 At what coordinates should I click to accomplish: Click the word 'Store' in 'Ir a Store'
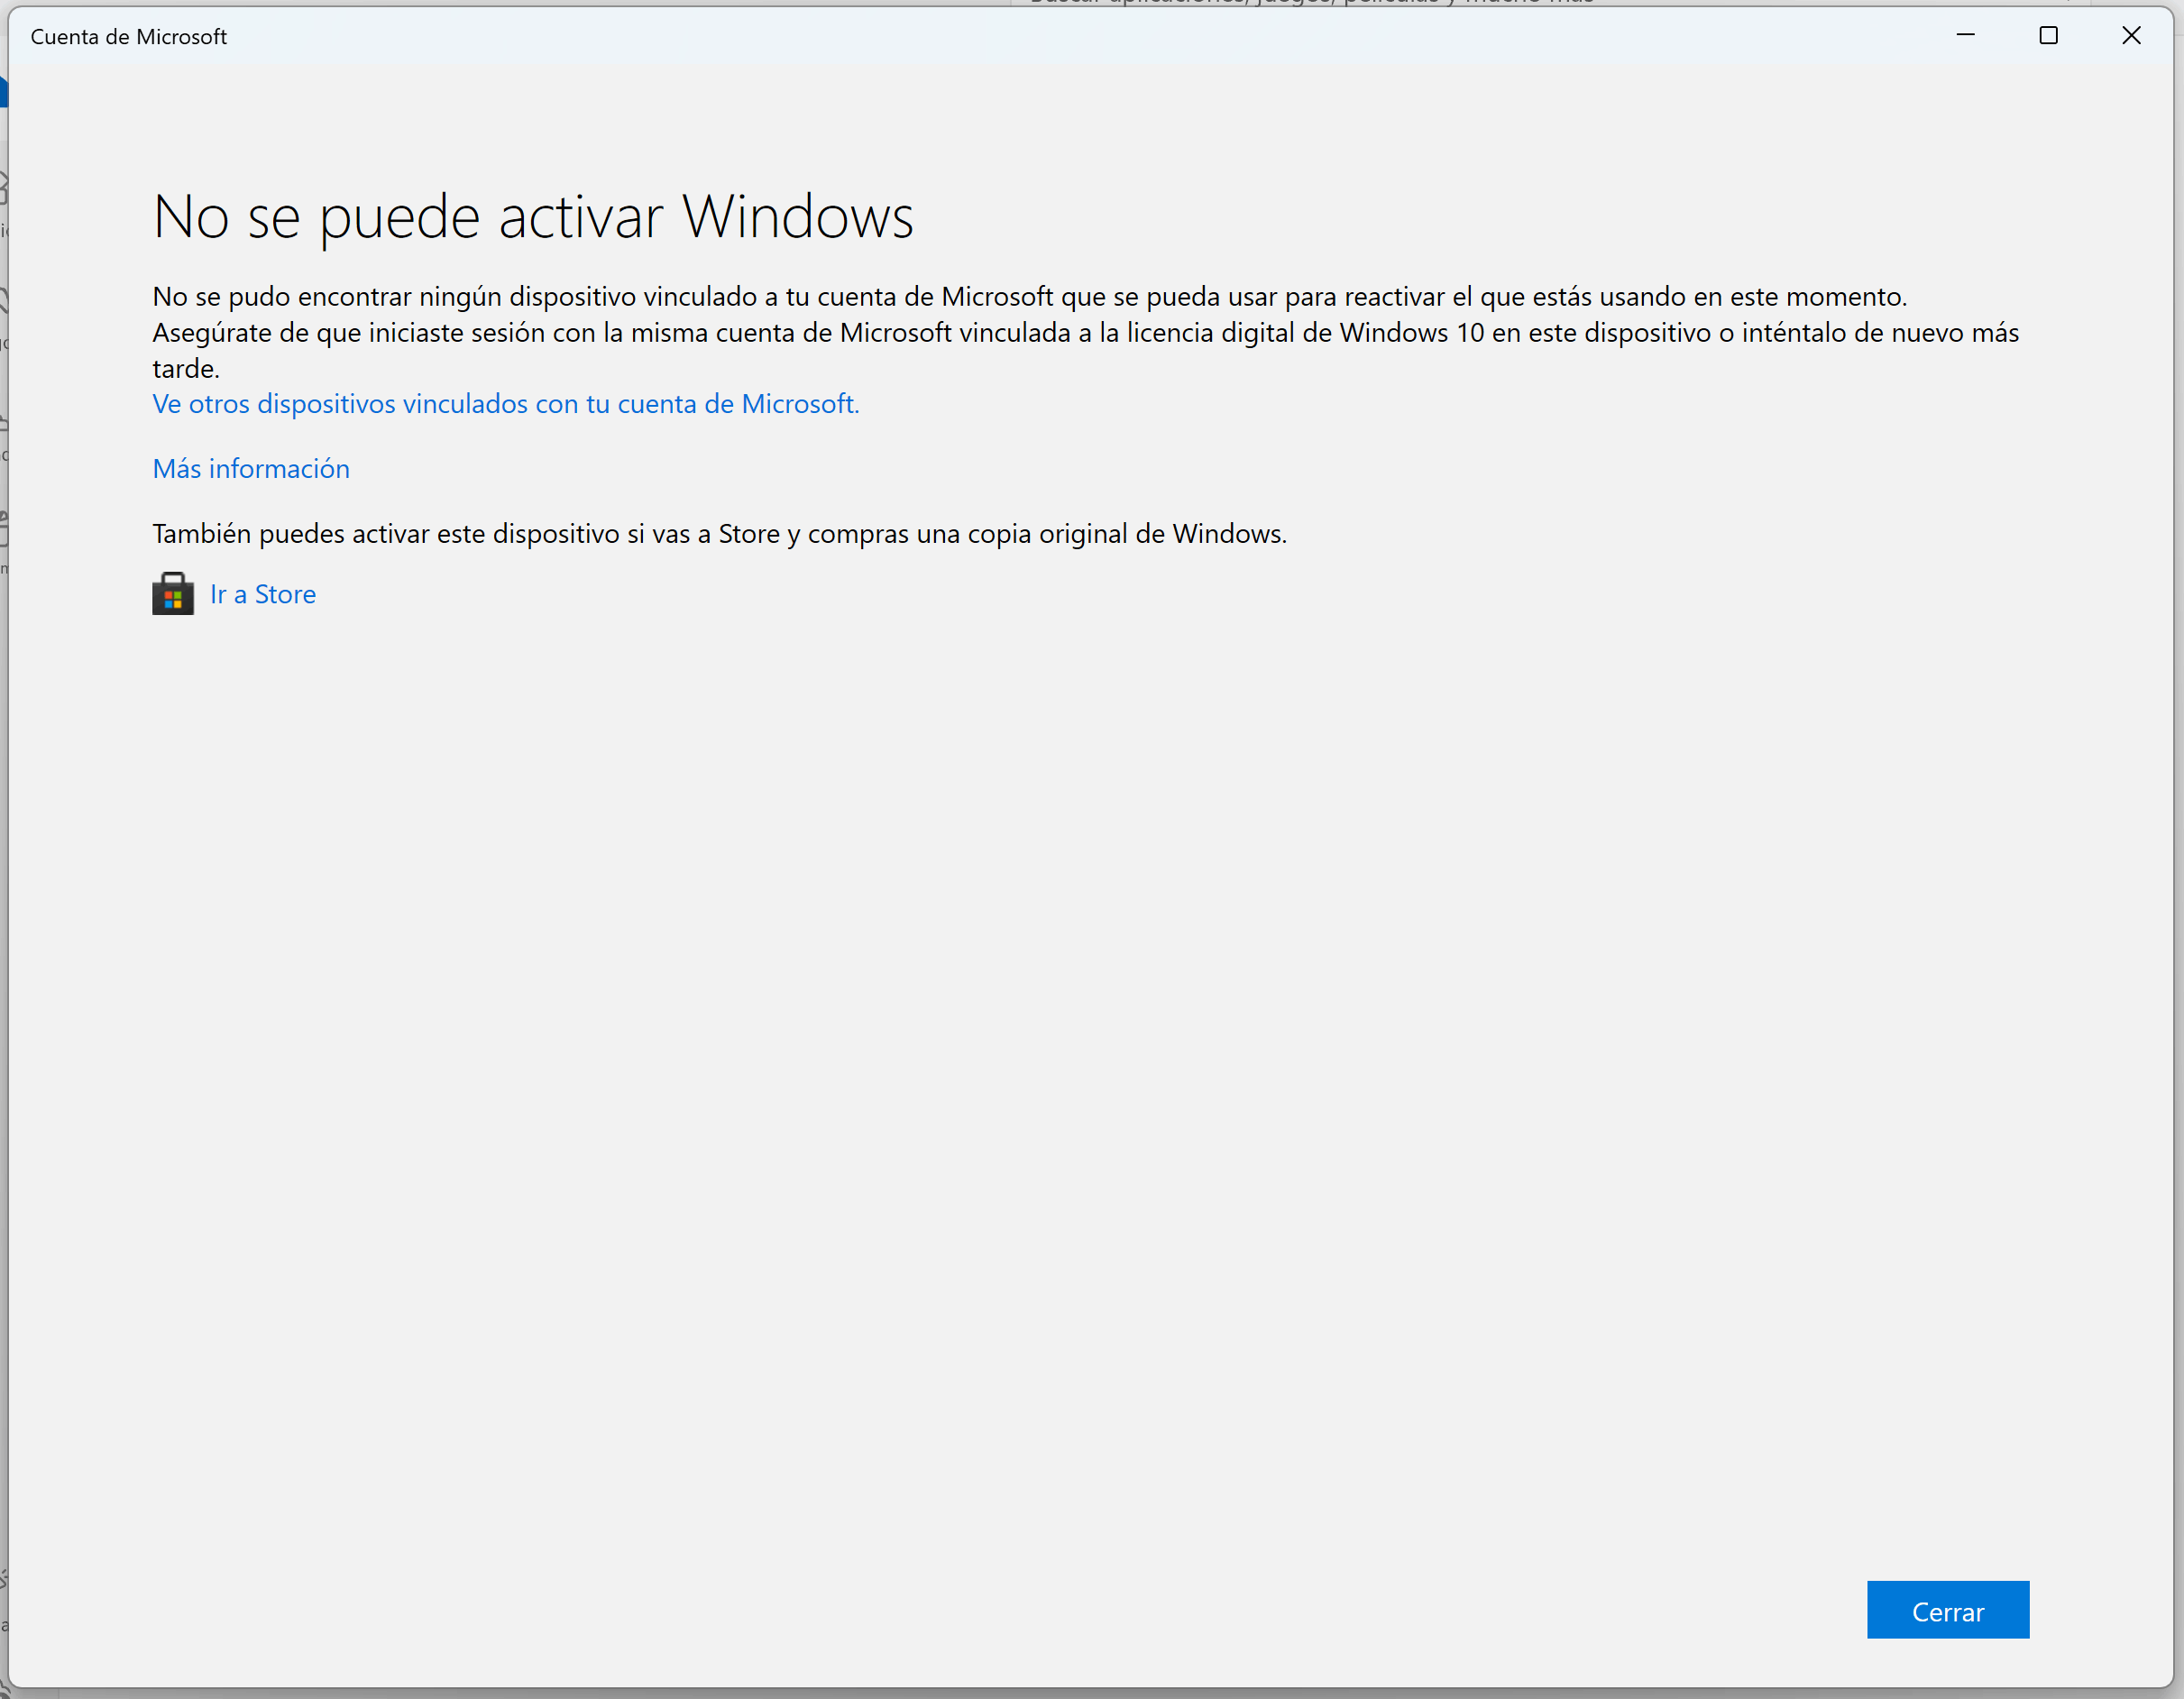[285, 594]
